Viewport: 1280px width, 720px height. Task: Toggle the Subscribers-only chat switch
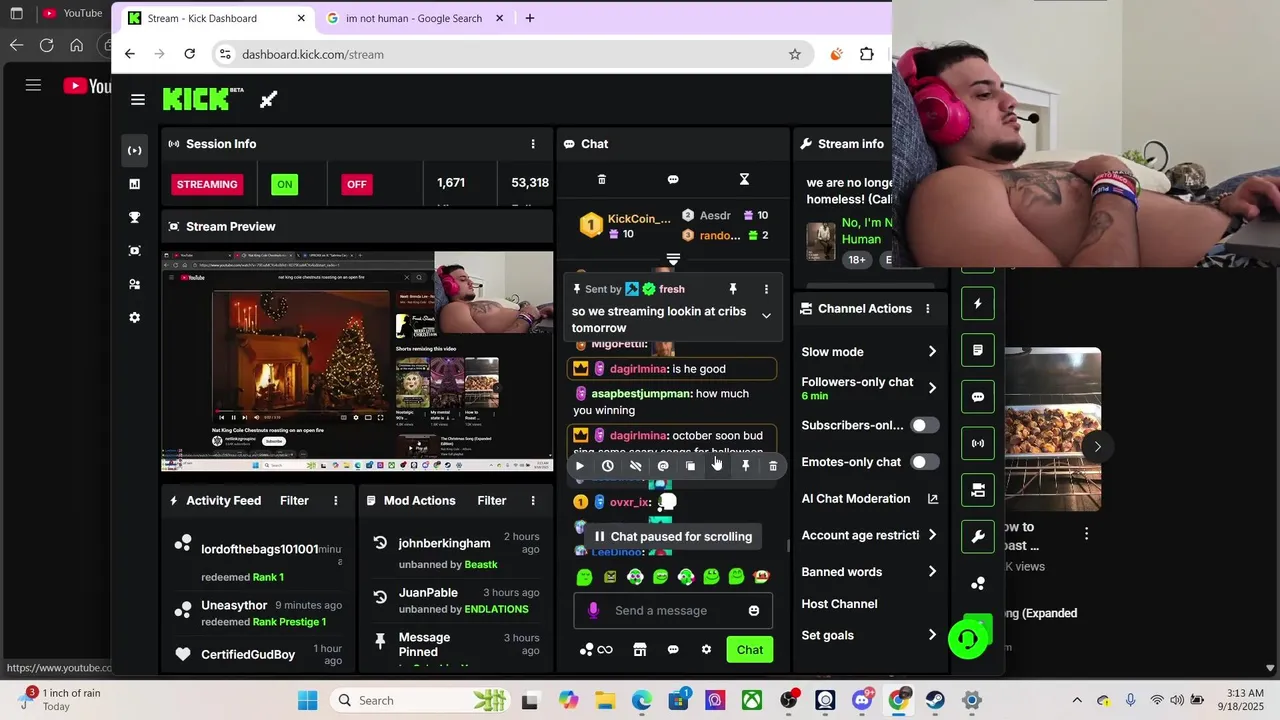[925, 425]
